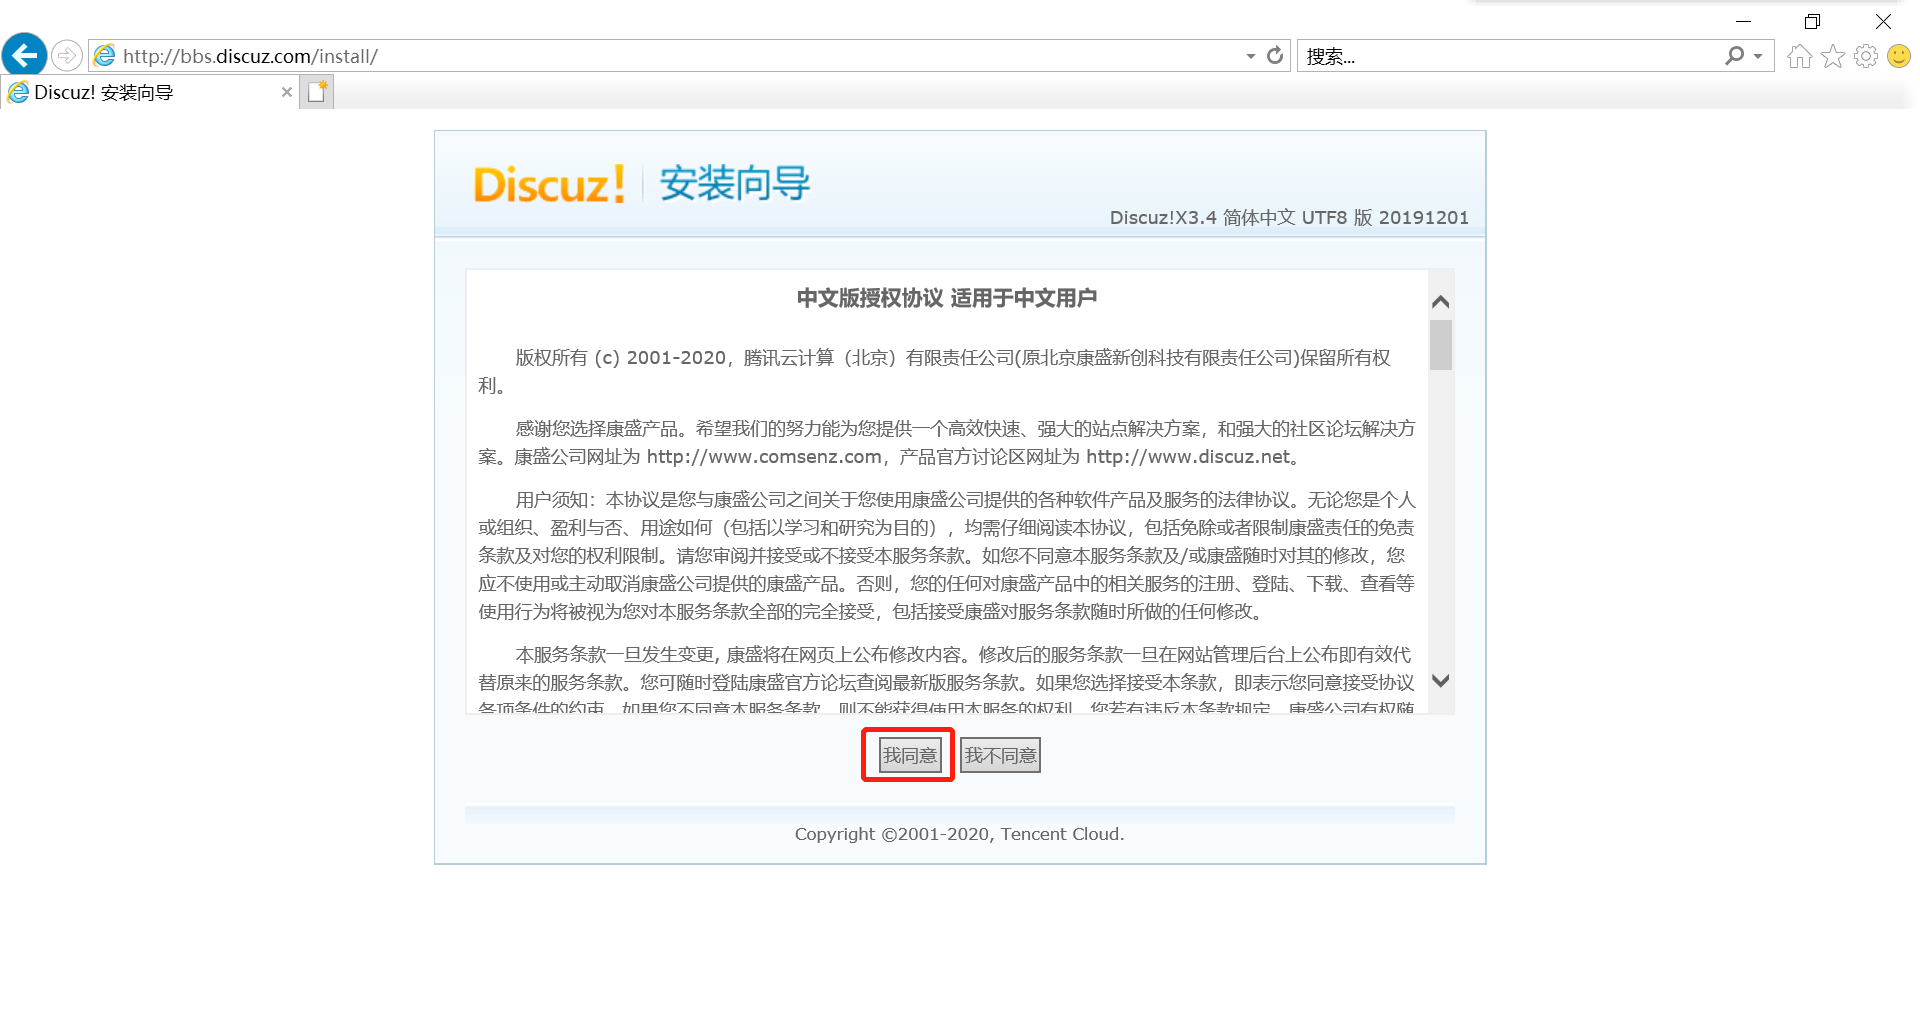The image size is (1920, 1019).
Task: Open the Home page icon
Action: pyautogui.click(x=1800, y=56)
